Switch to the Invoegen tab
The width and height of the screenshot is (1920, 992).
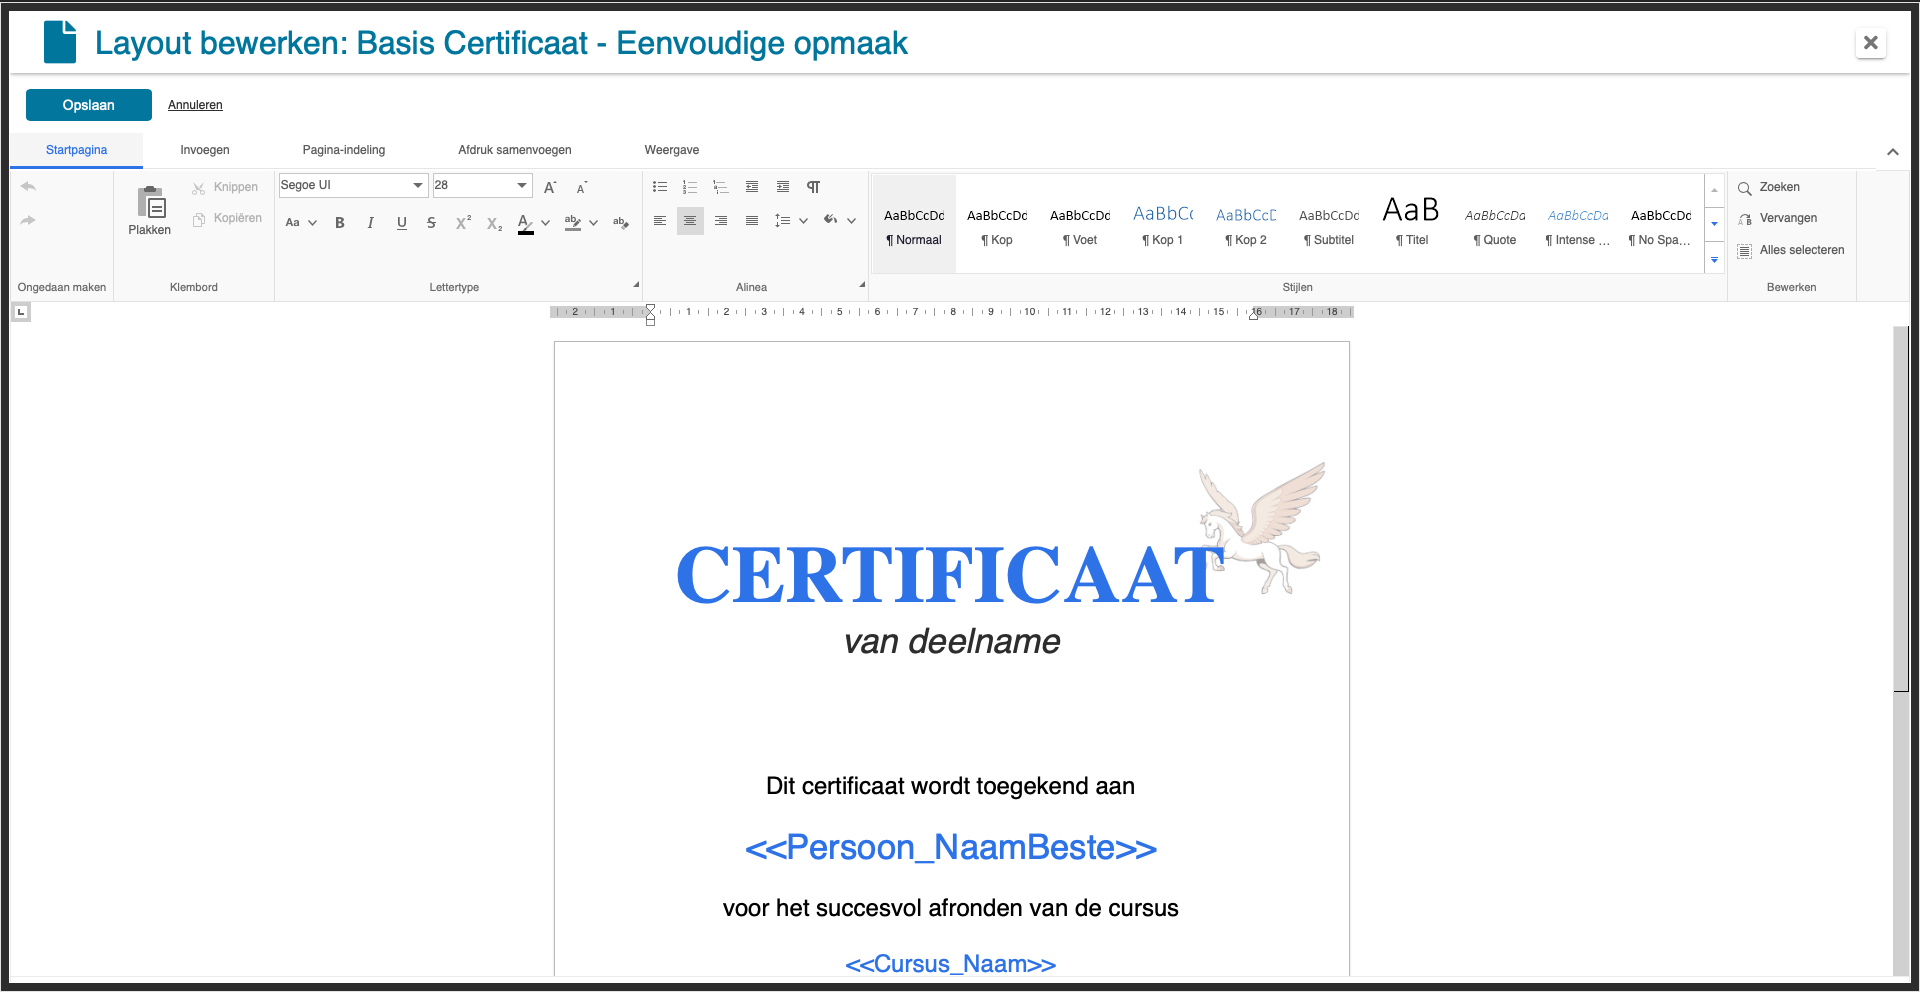pyautogui.click(x=205, y=150)
